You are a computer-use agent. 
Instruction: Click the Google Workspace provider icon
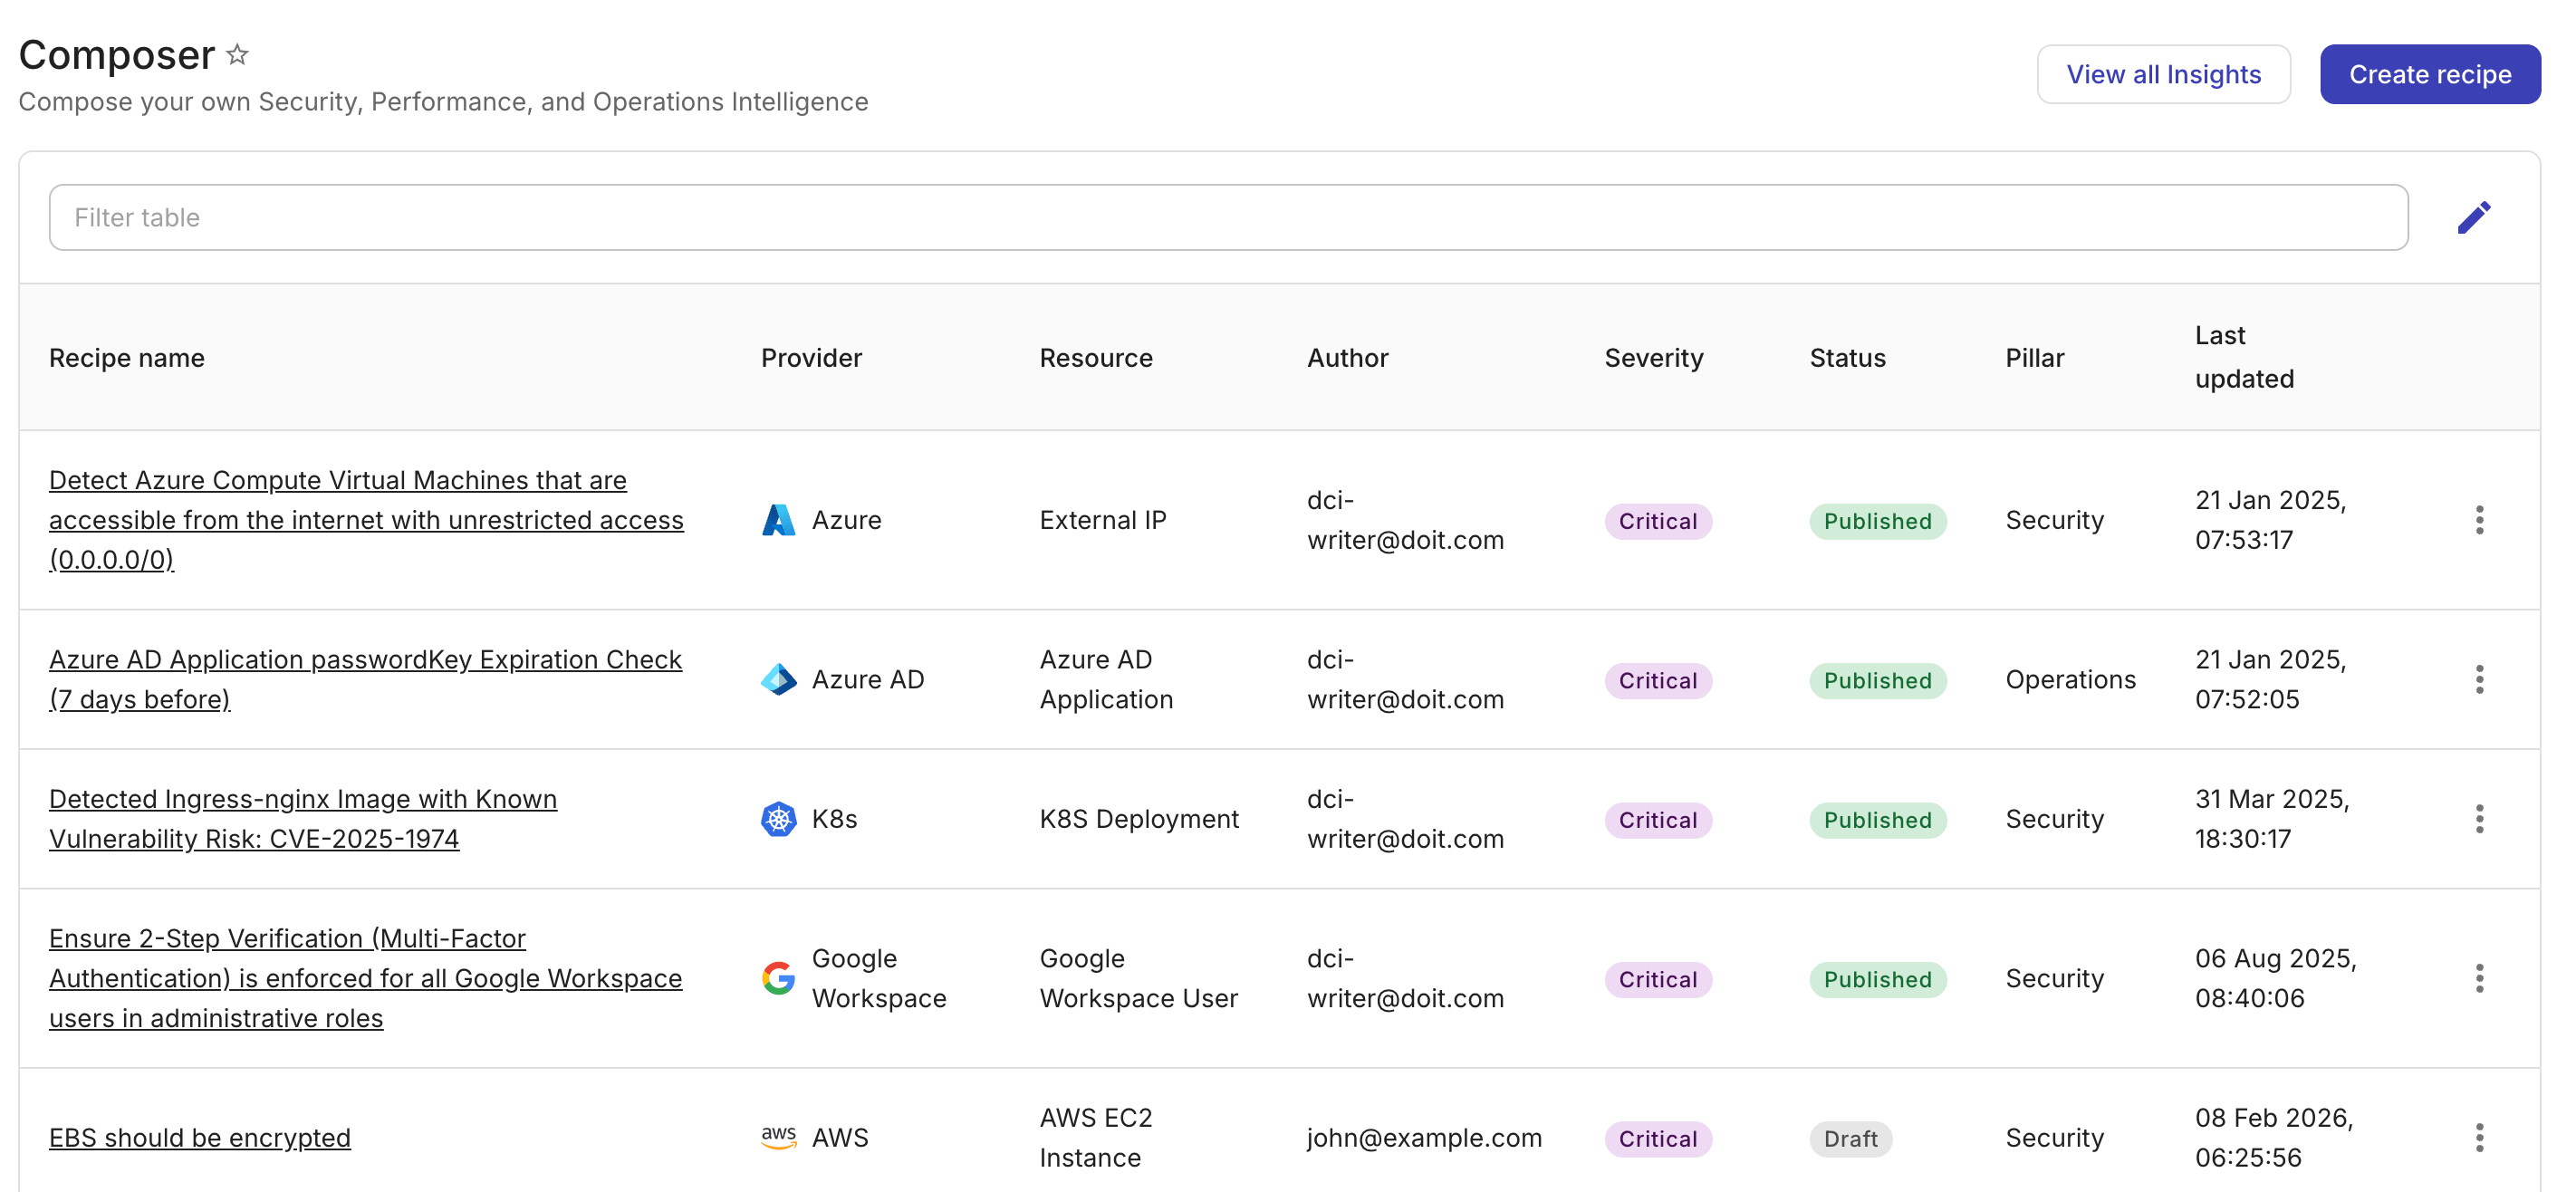pyautogui.click(x=777, y=977)
